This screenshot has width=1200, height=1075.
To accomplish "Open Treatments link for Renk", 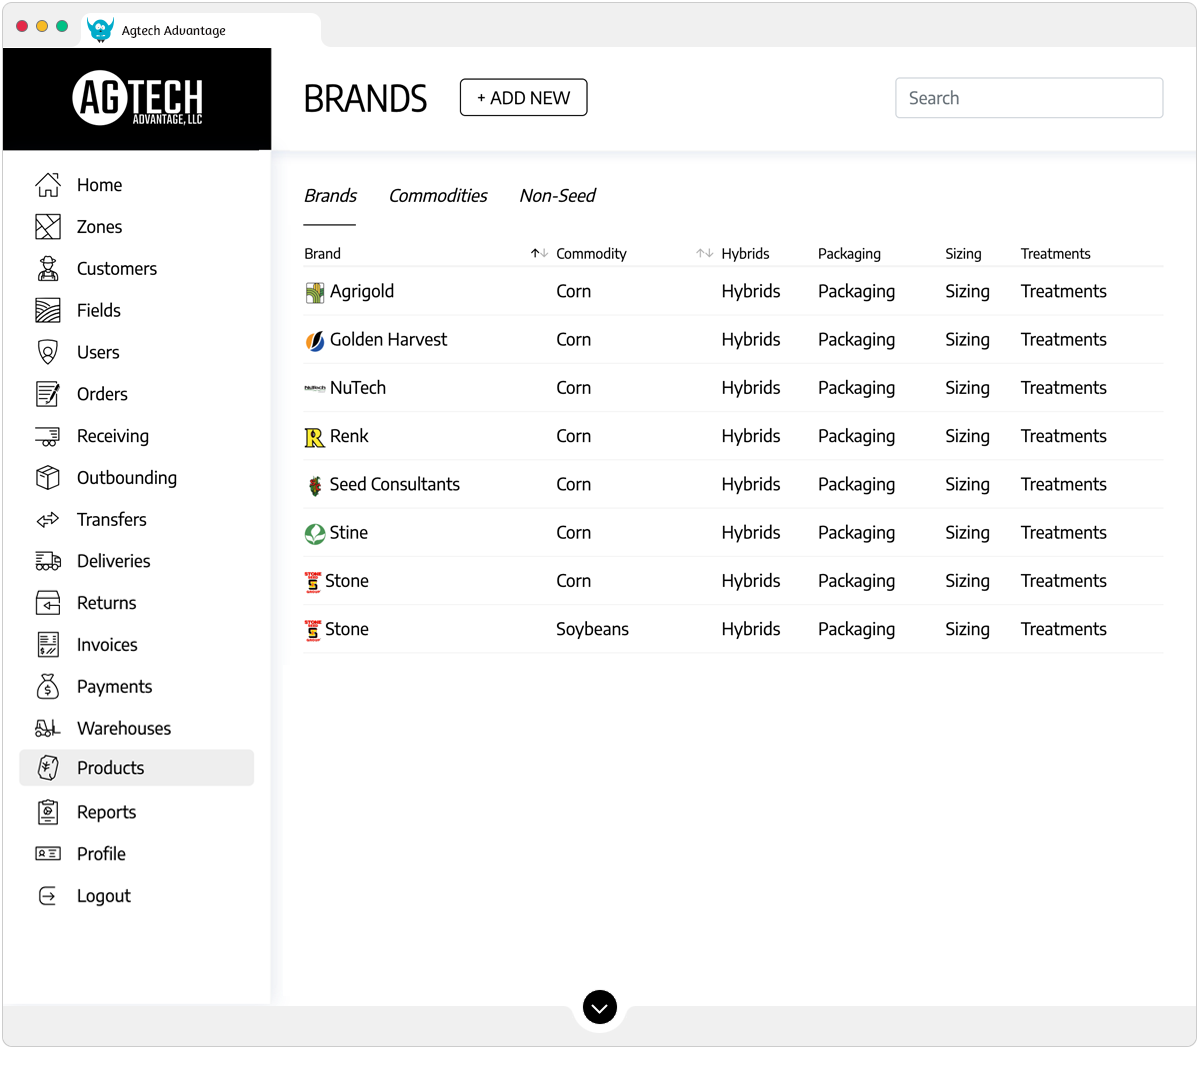I will (x=1063, y=436).
